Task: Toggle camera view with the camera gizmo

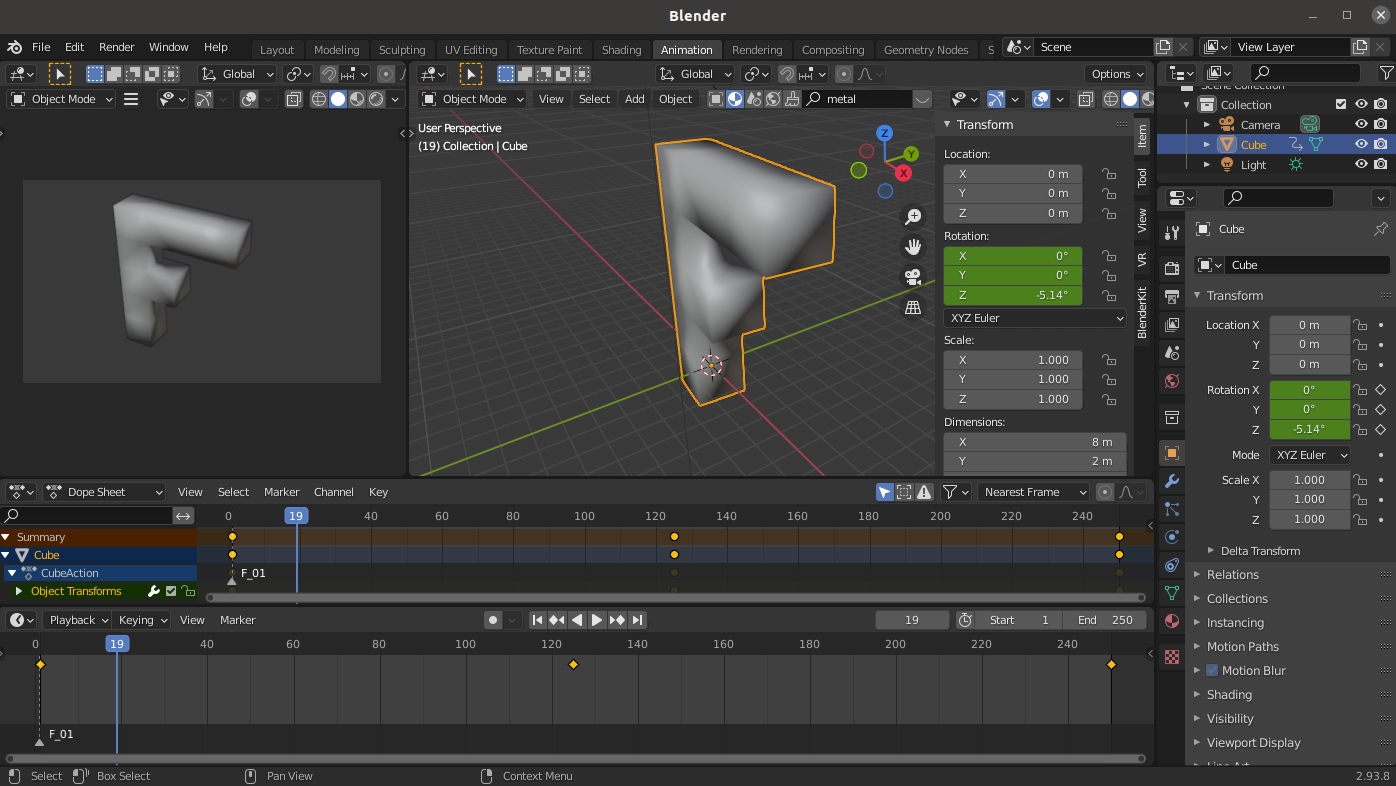Action: [x=913, y=277]
